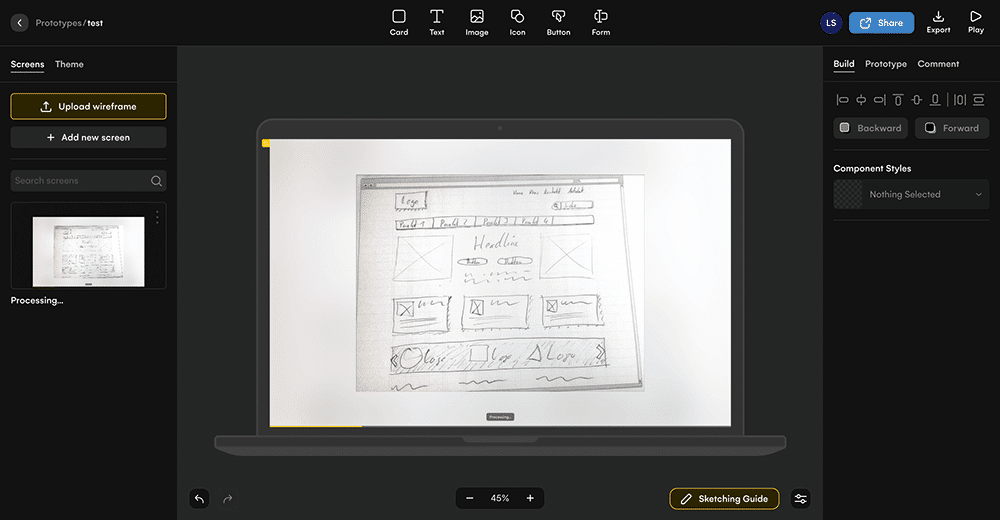Play the prototype preview

click(x=976, y=22)
